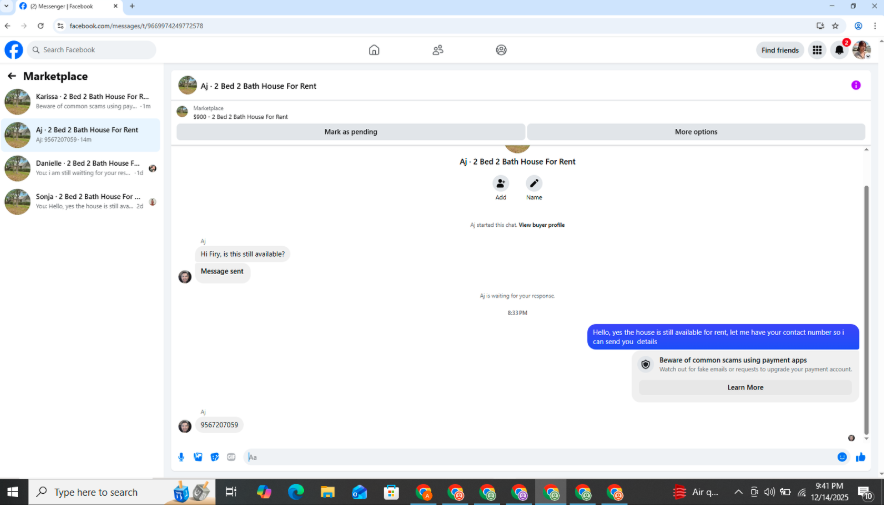Click the chat header listing thumbnail
Image resolution: width=884 pixels, height=505 pixels.
click(187, 86)
